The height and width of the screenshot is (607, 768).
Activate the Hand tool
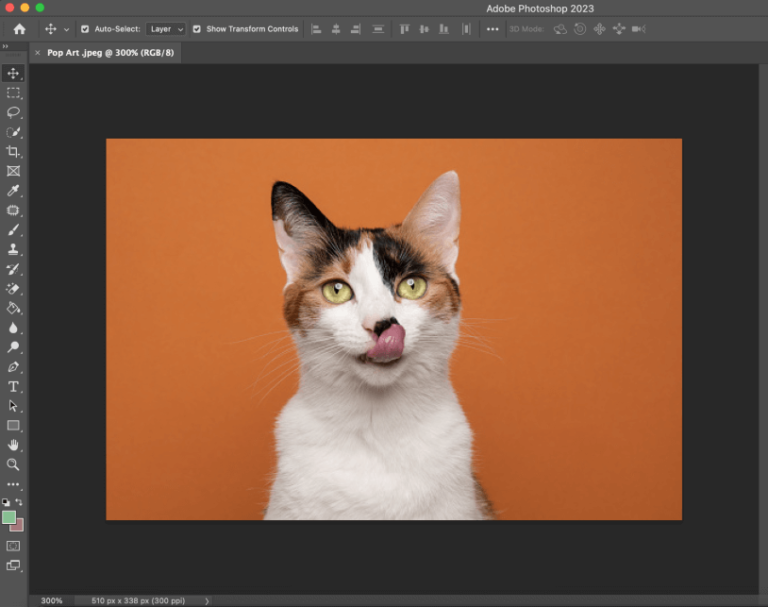coord(13,444)
